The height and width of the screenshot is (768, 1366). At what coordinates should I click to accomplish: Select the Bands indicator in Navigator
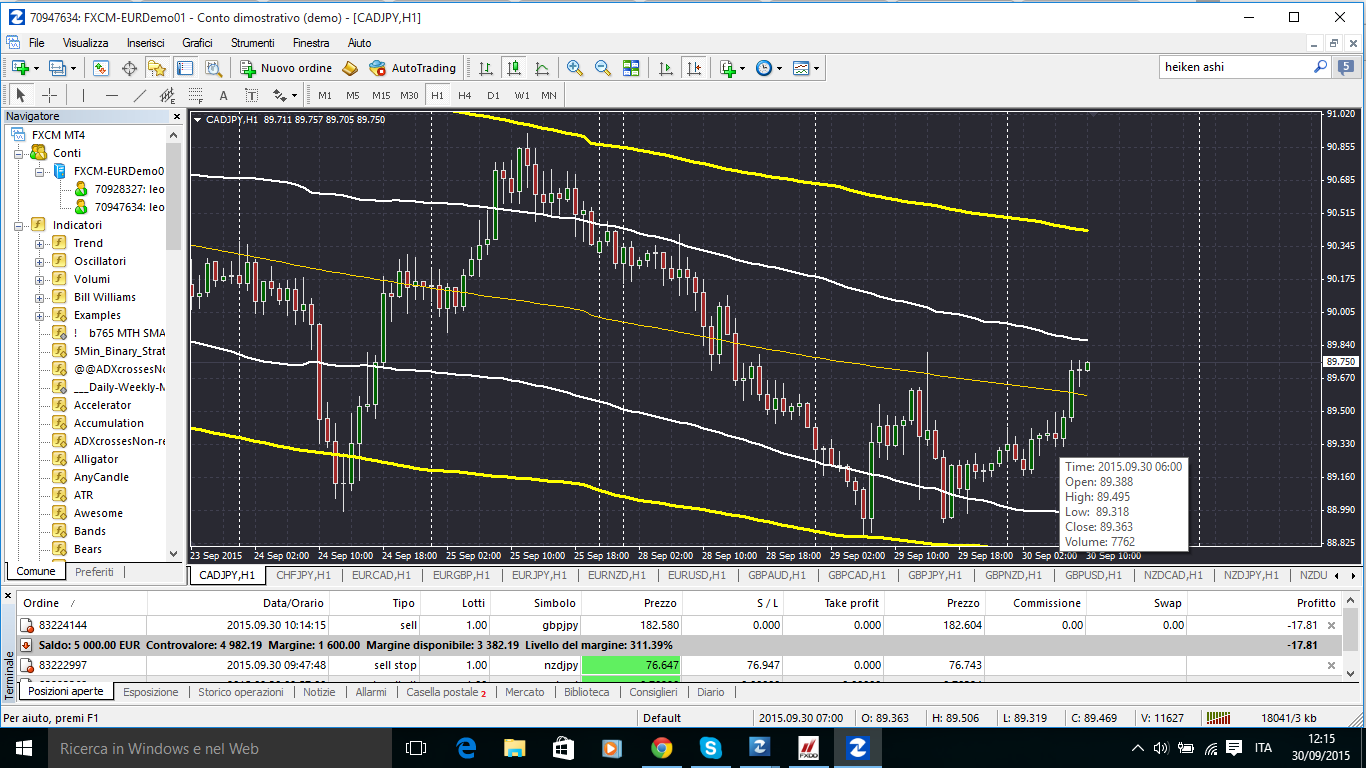[90, 531]
